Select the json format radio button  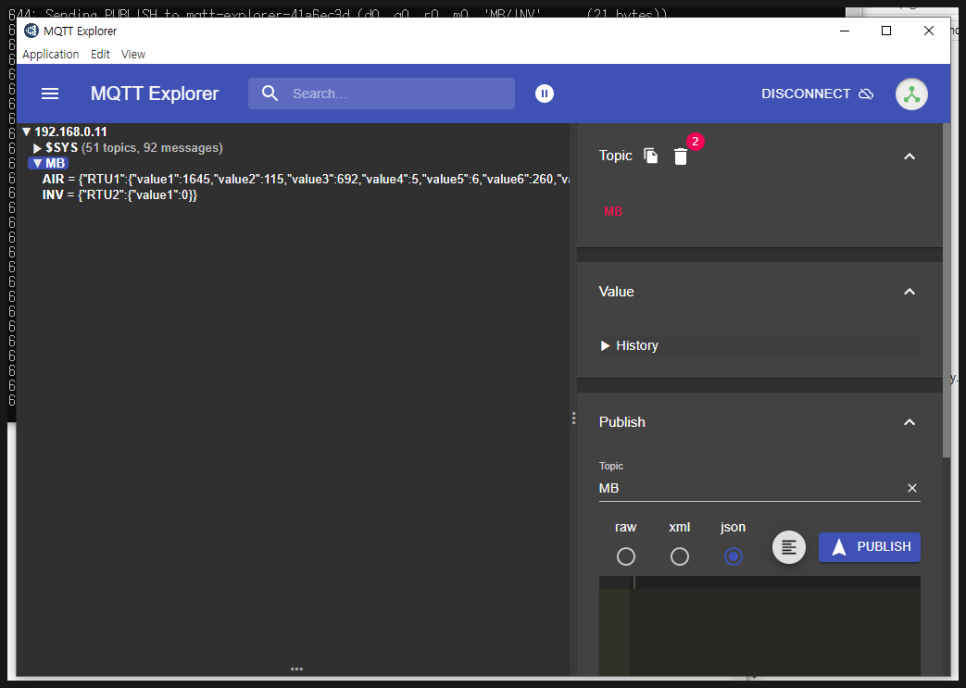point(733,557)
